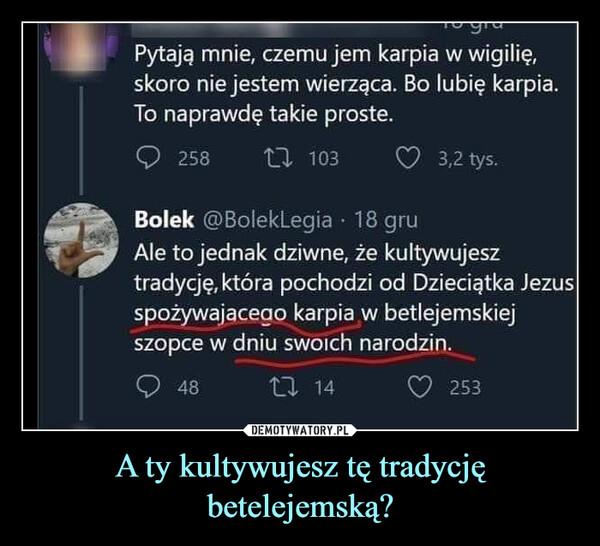Screen dimensions: 600x546
Task: Click the first tweet text about karpia
Action: click(345, 84)
